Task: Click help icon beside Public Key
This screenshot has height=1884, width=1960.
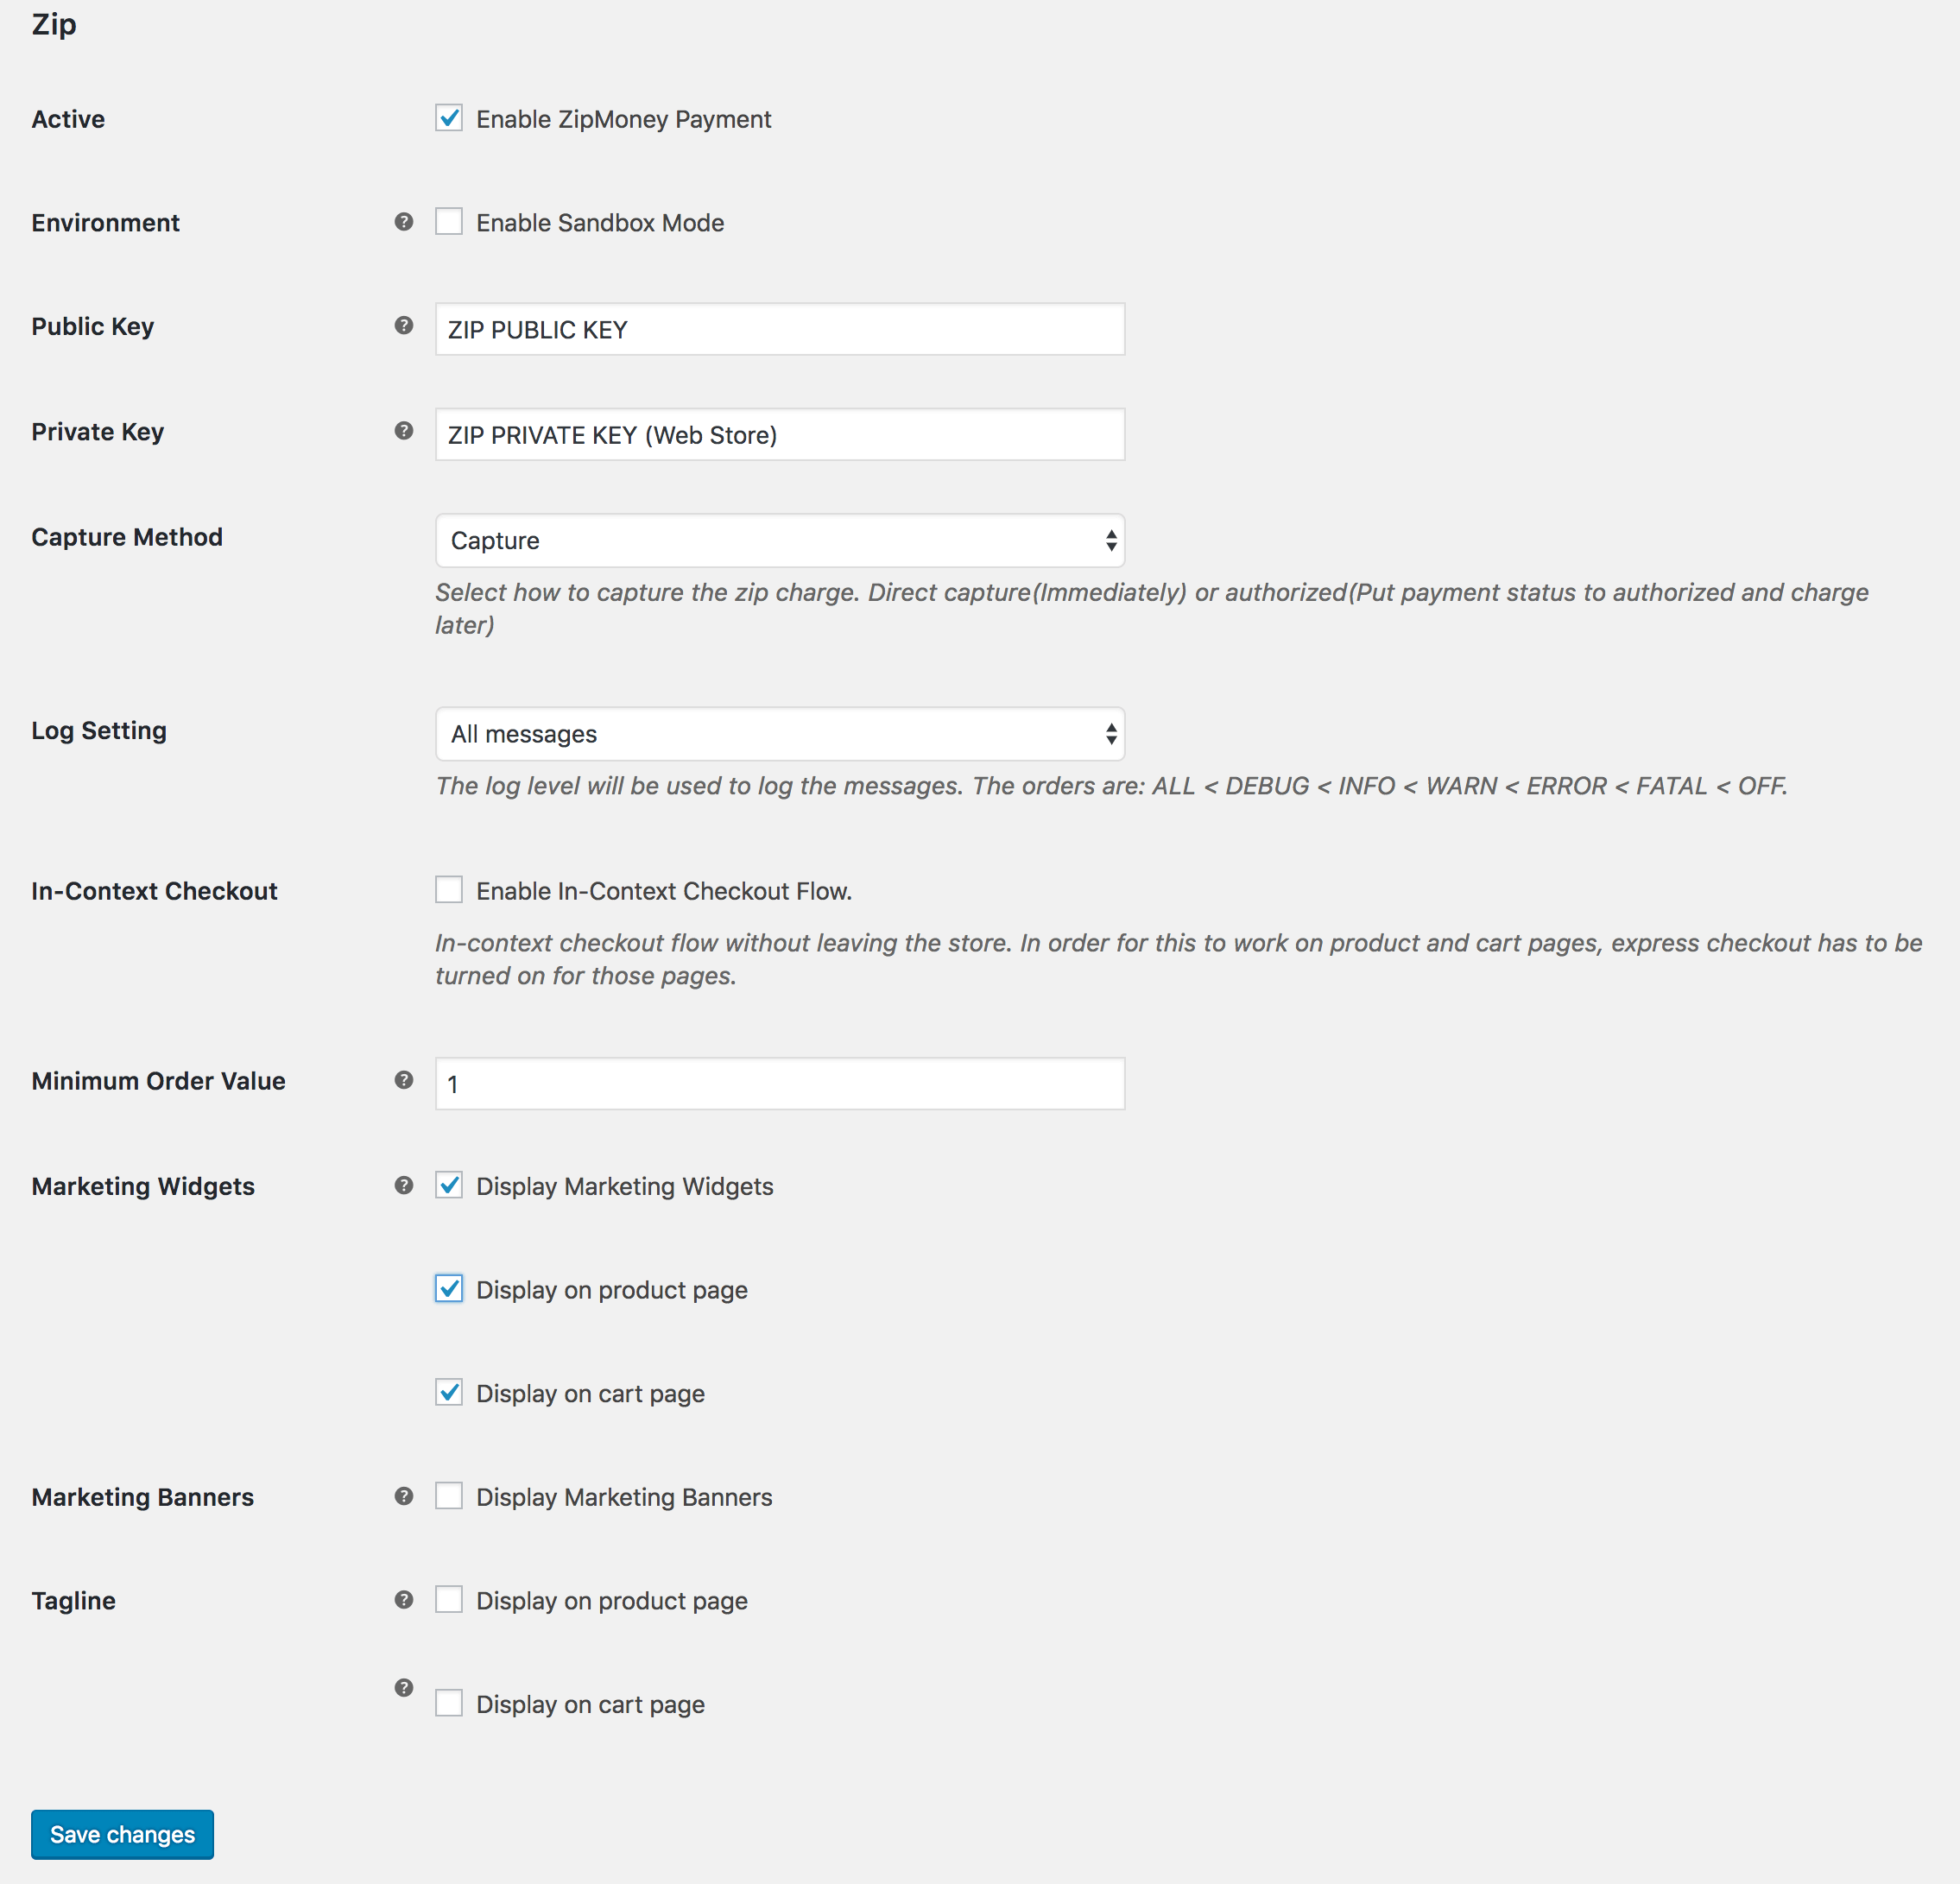Action: 404,326
